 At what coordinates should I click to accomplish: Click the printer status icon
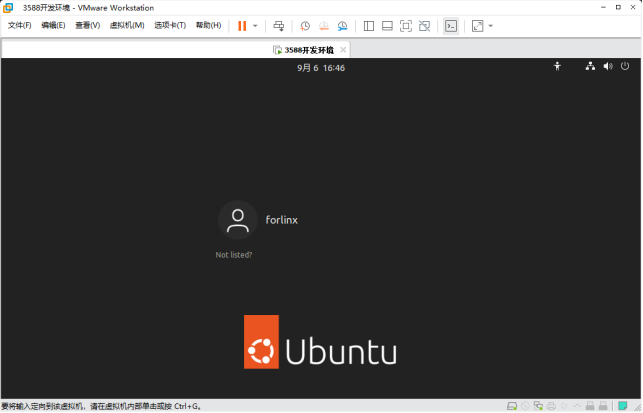coord(551,406)
